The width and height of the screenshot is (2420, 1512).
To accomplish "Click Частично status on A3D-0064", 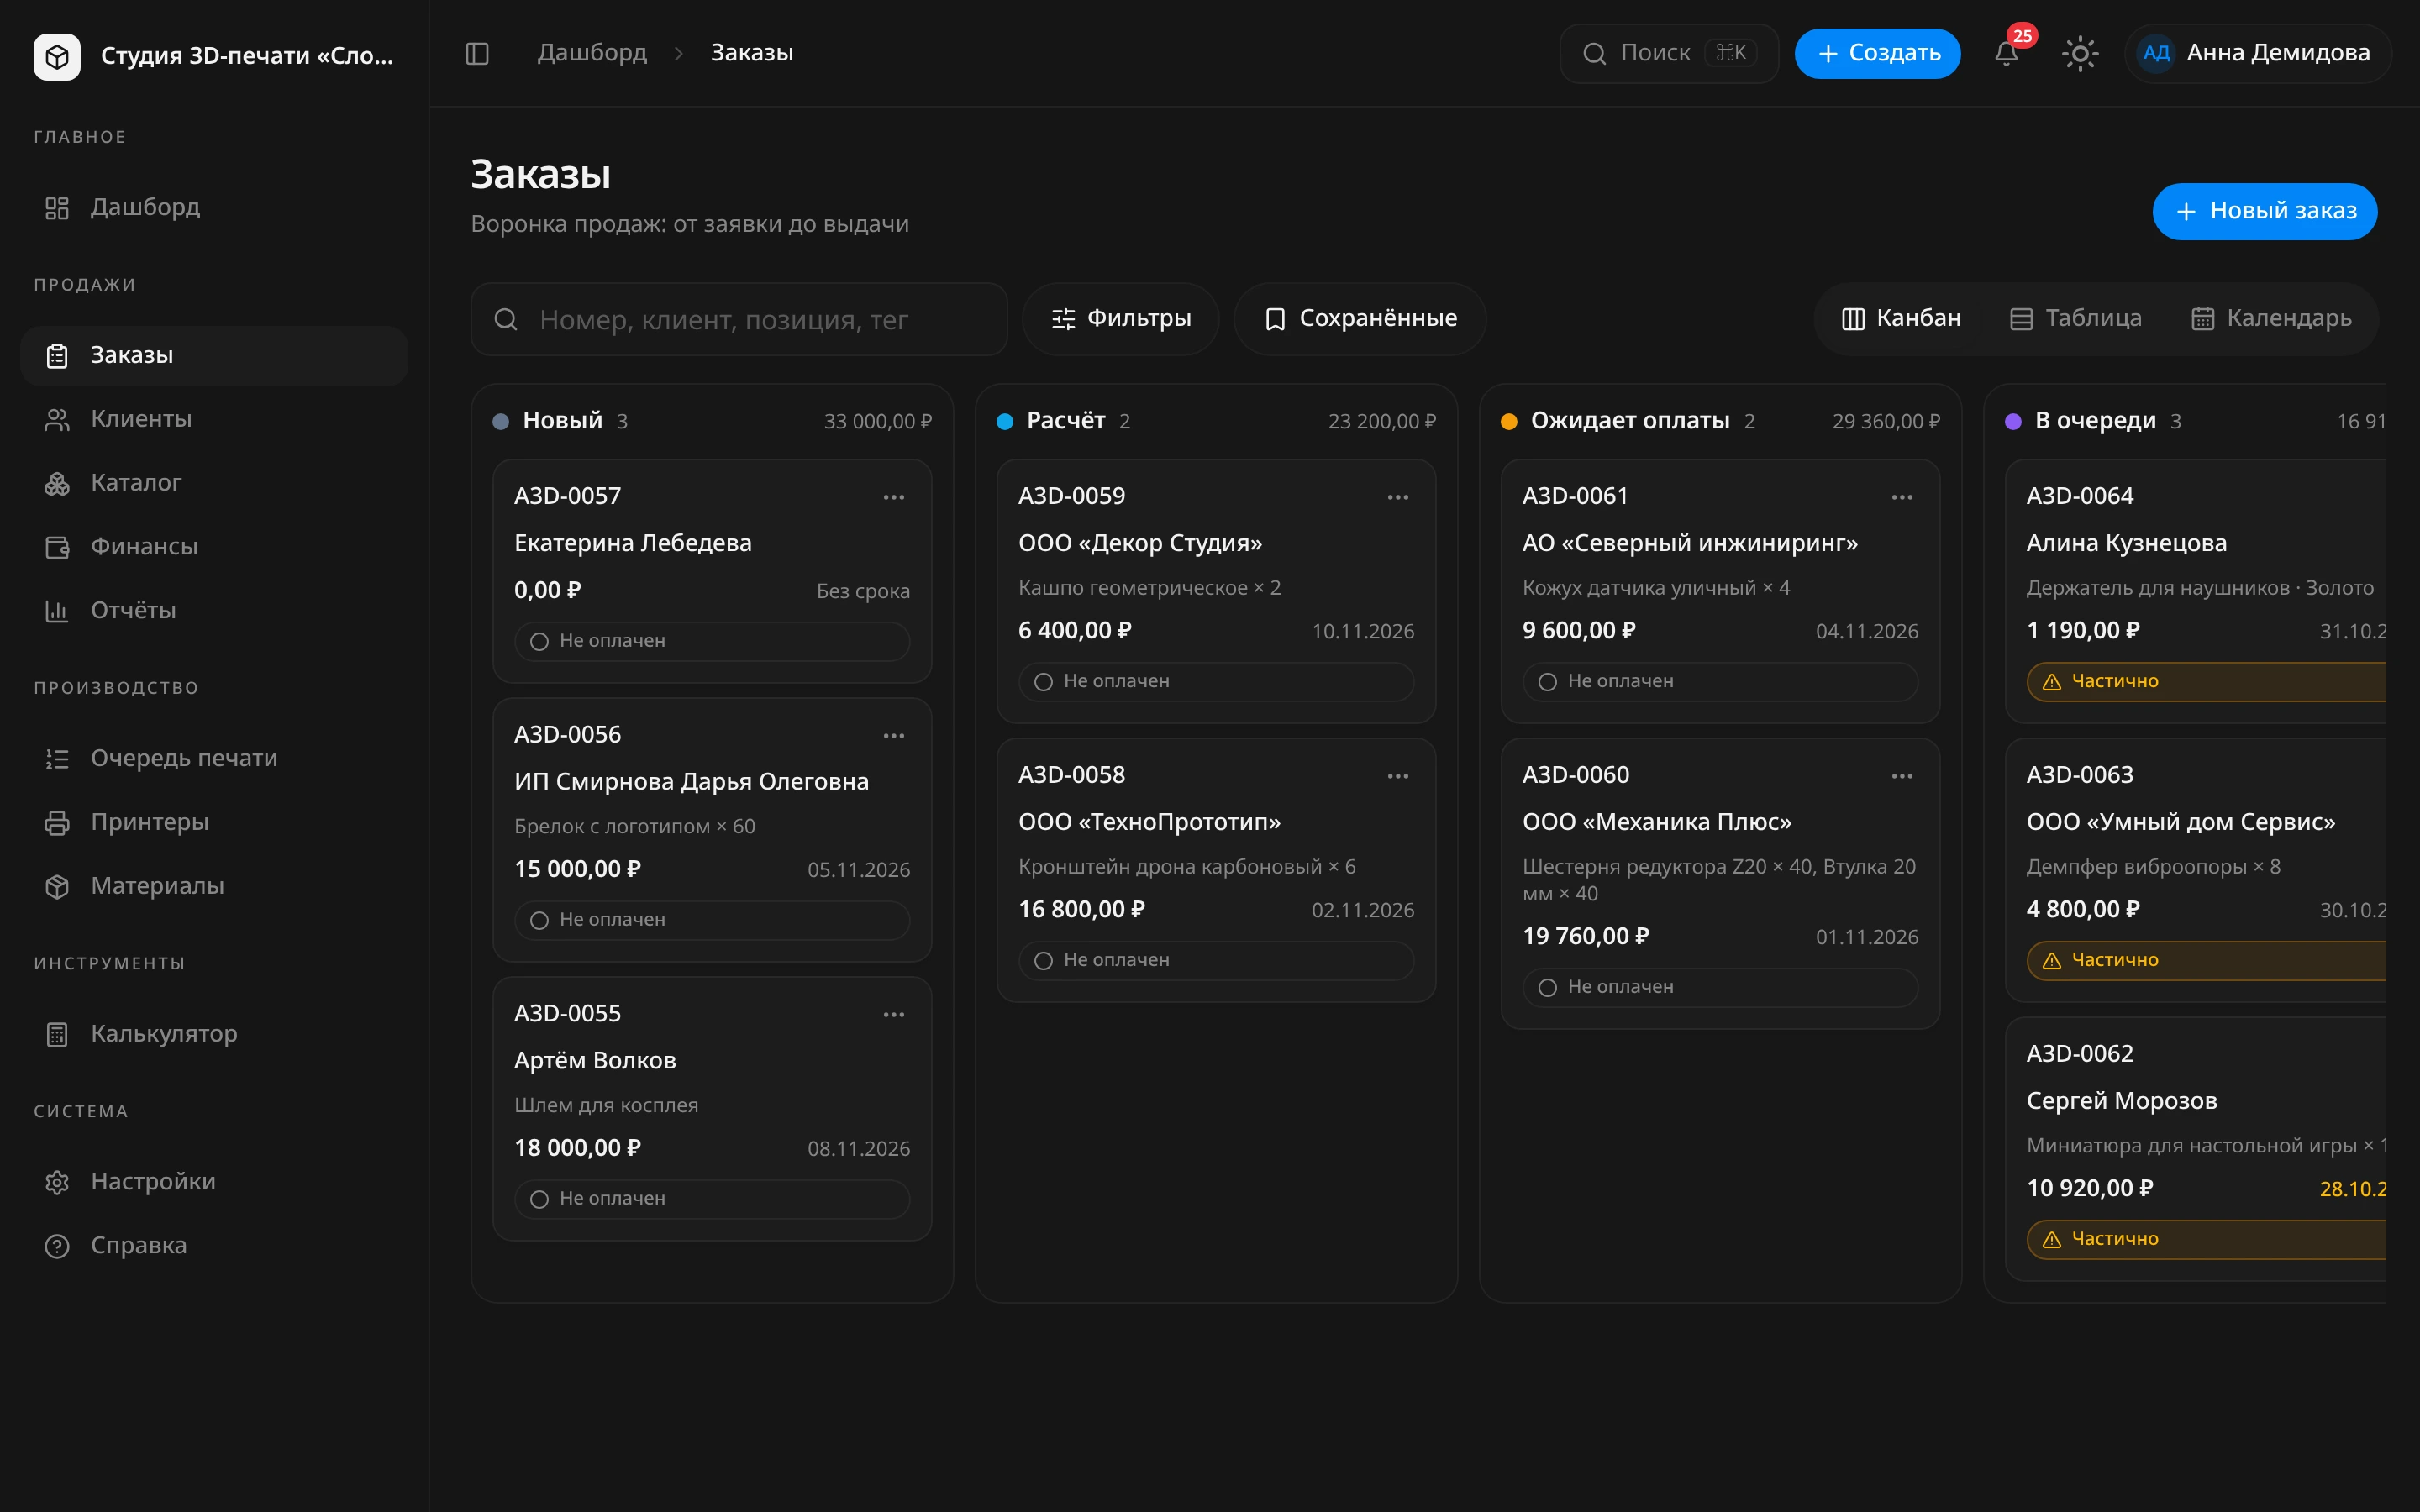I will [x=2206, y=682].
